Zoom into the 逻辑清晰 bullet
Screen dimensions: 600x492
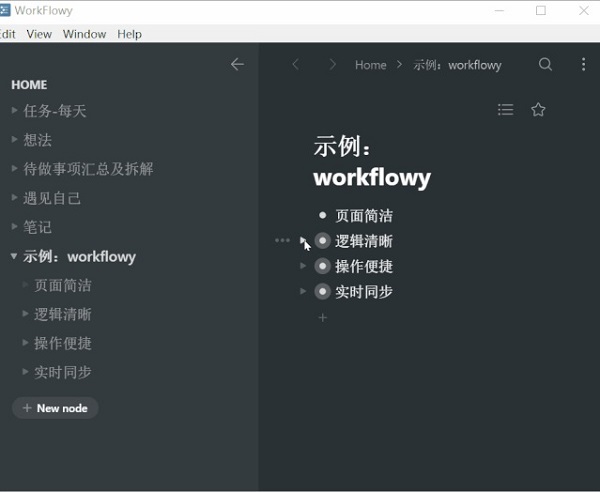pos(323,241)
